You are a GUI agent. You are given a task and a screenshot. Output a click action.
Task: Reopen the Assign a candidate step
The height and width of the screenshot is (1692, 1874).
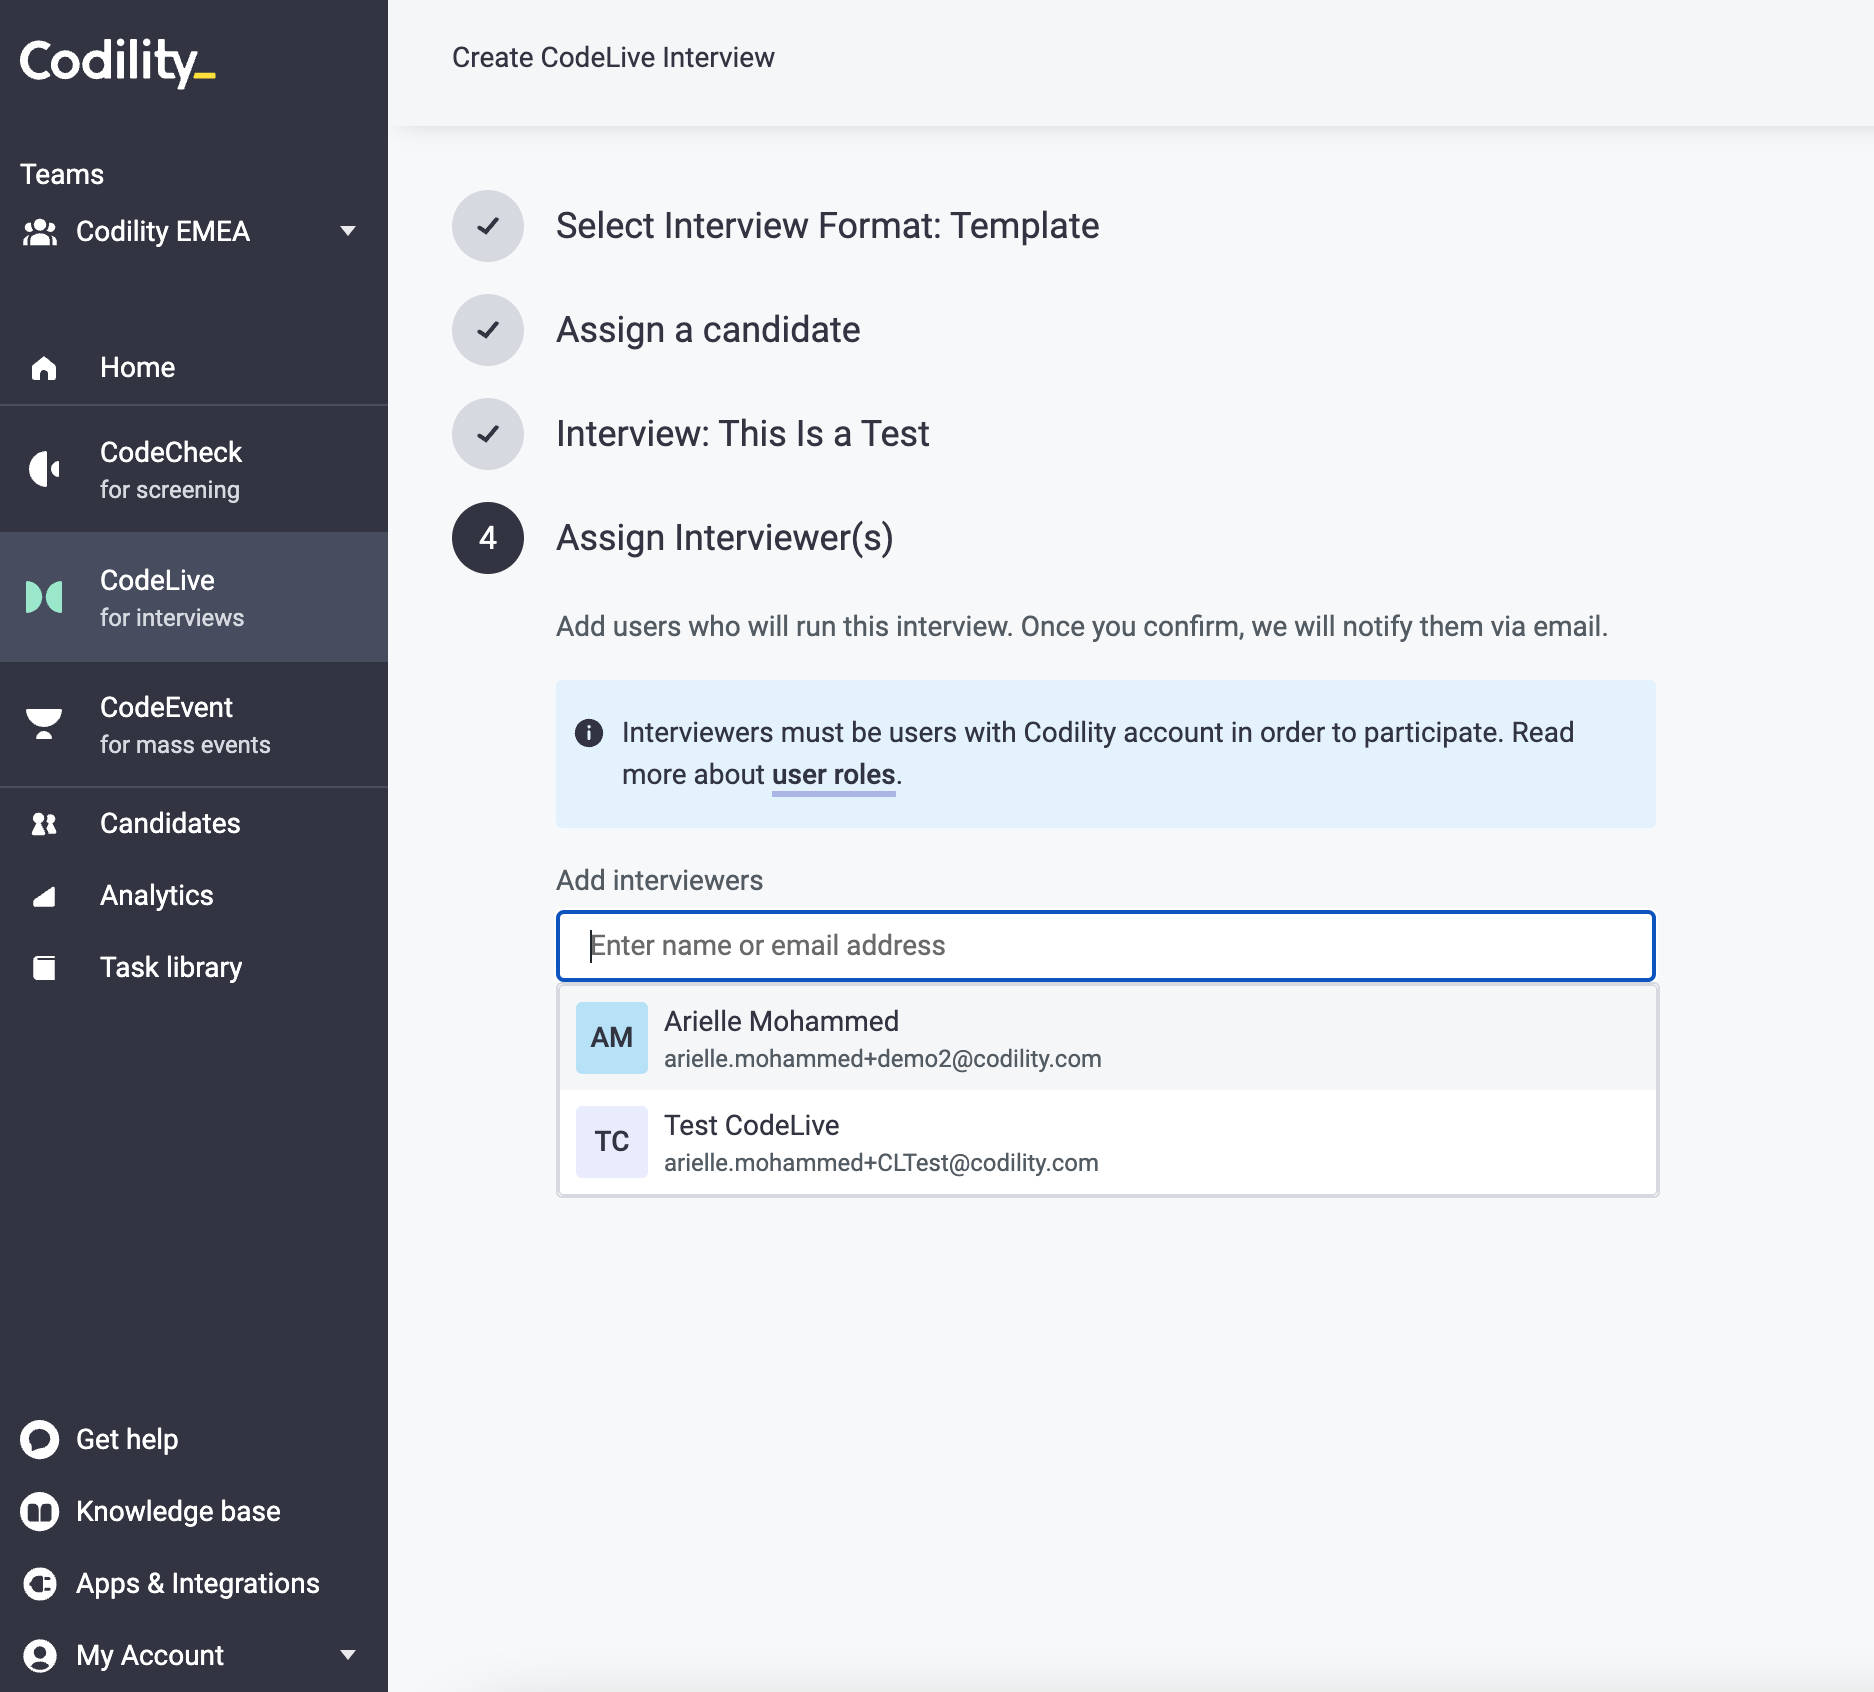coord(708,330)
